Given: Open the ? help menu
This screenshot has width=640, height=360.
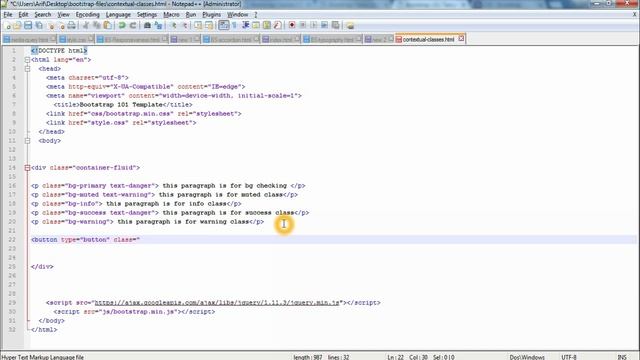Looking at the screenshot, I should (256, 14).
